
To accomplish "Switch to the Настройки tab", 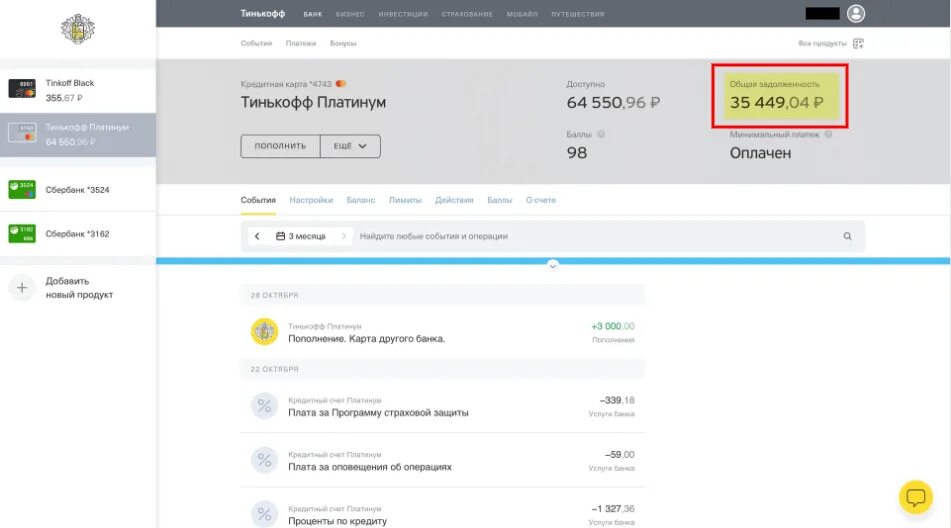I will pos(311,200).
